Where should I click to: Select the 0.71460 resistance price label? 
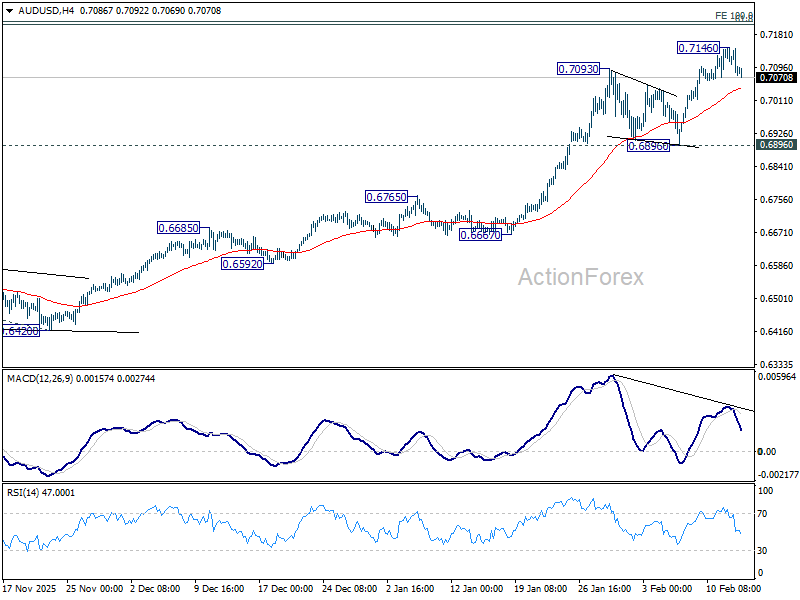pos(697,46)
